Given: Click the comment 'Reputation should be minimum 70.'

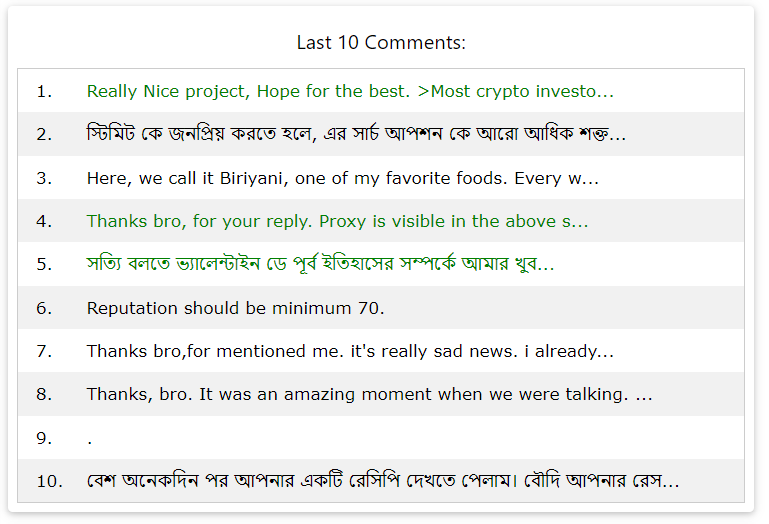Looking at the screenshot, I should (x=235, y=308).
